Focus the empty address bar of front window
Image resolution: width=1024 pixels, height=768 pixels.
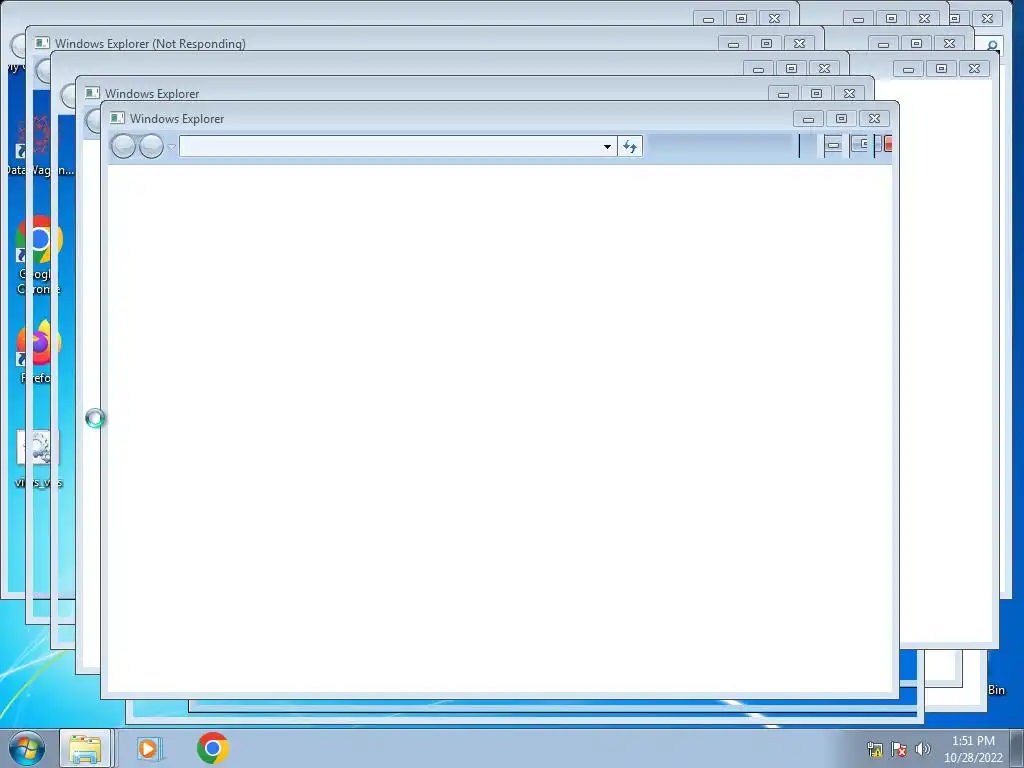pos(389,146)
